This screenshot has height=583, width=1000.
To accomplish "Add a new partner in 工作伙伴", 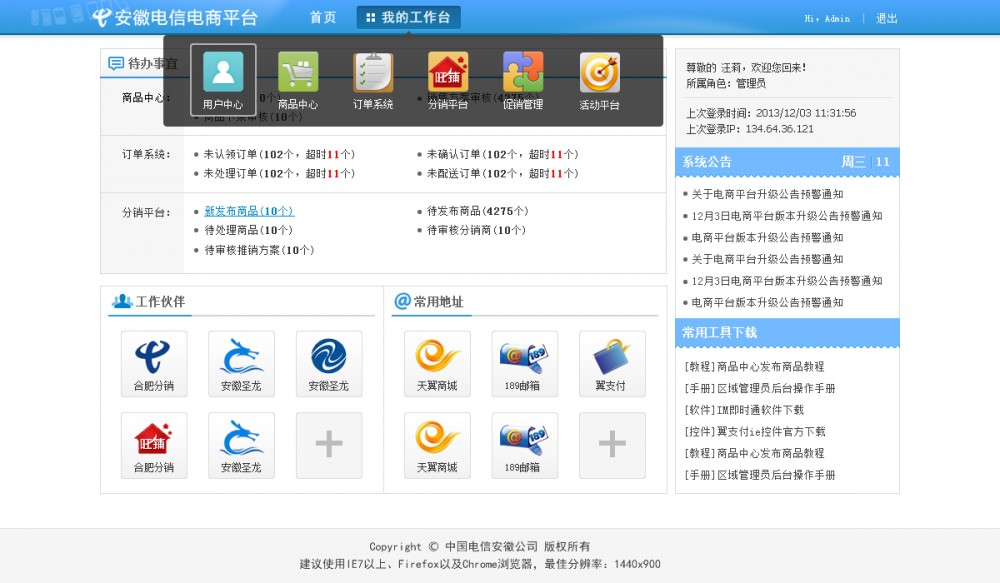I will pyautogui.click(x=328, y=445).
